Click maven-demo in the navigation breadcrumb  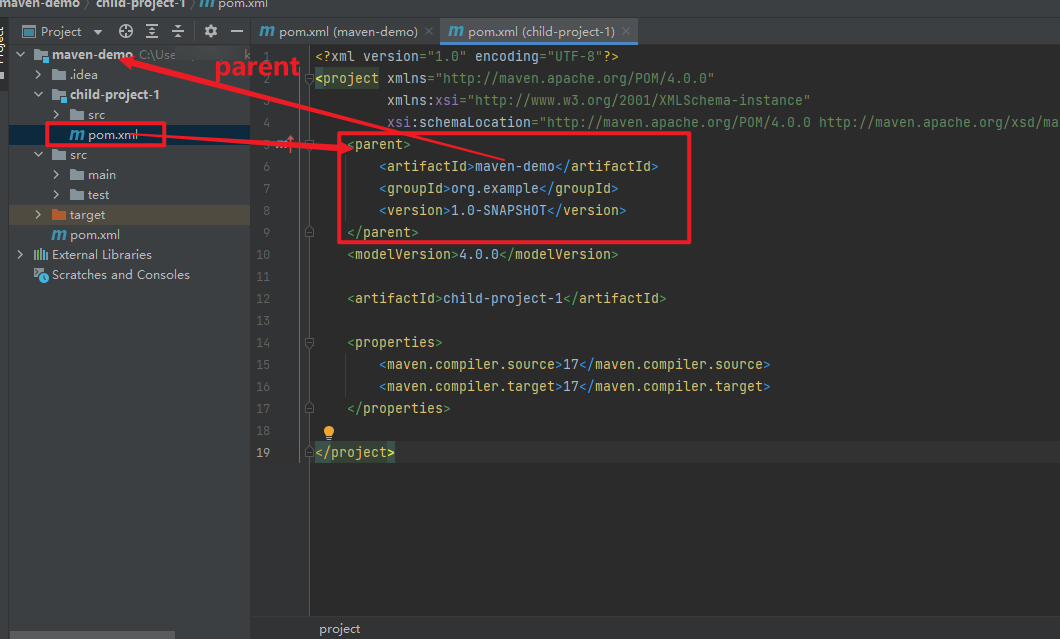click(x=40, y=4)
